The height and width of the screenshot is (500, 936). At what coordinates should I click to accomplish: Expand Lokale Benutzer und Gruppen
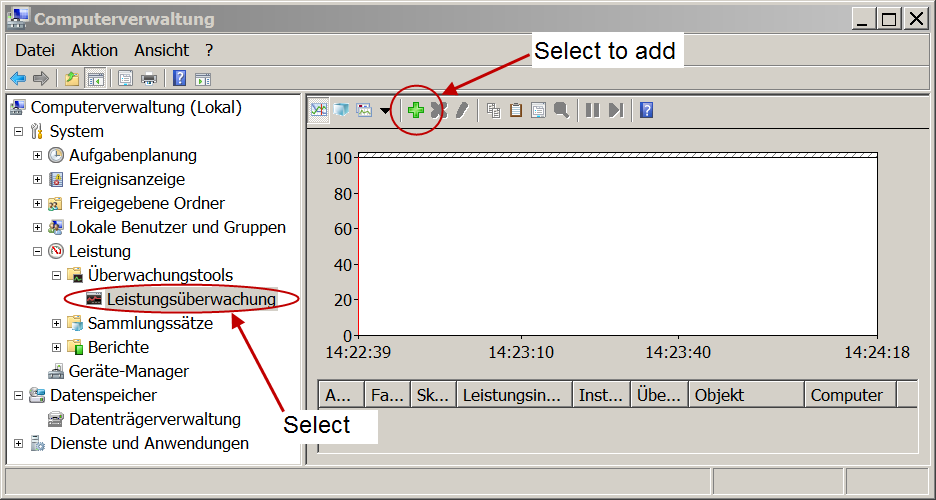point(37,227)
